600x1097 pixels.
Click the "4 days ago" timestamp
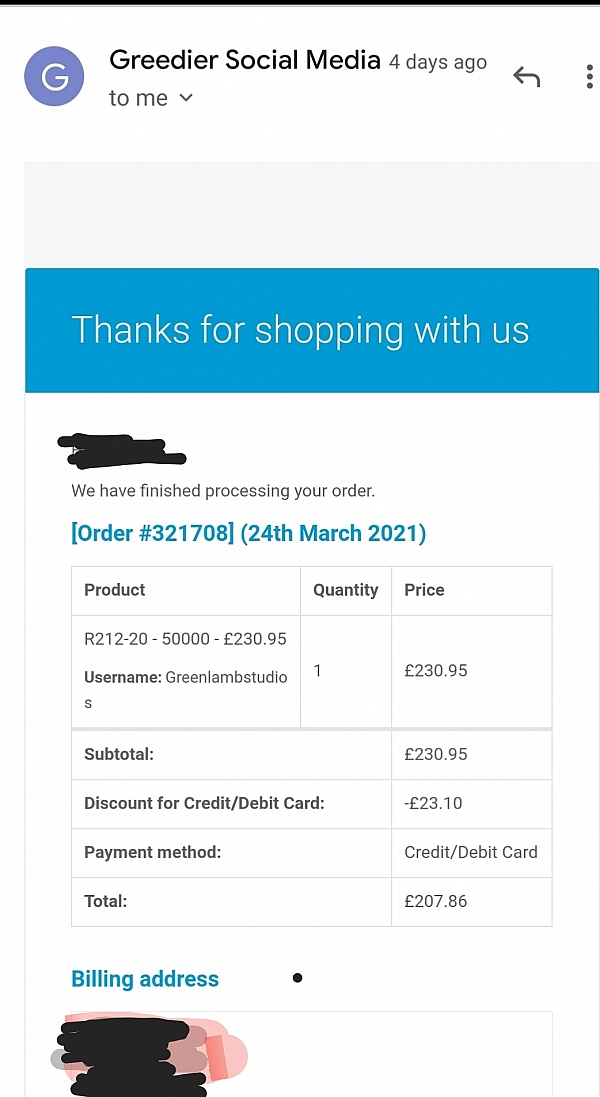pos(438,62)
